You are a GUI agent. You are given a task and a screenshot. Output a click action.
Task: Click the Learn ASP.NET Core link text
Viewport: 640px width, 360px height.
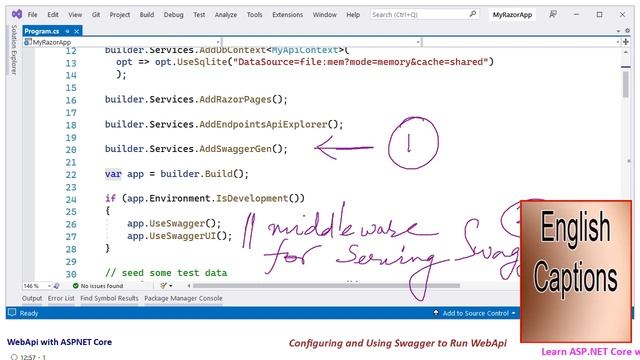click(590, 351)
